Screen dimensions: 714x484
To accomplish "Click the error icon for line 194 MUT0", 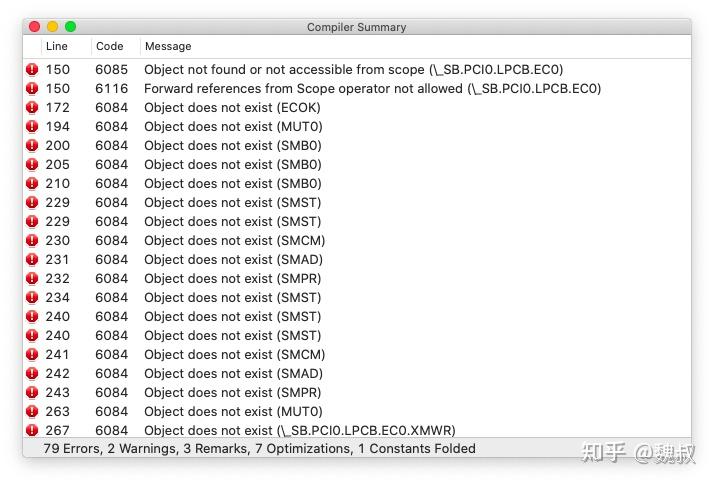I will [32, 127].
